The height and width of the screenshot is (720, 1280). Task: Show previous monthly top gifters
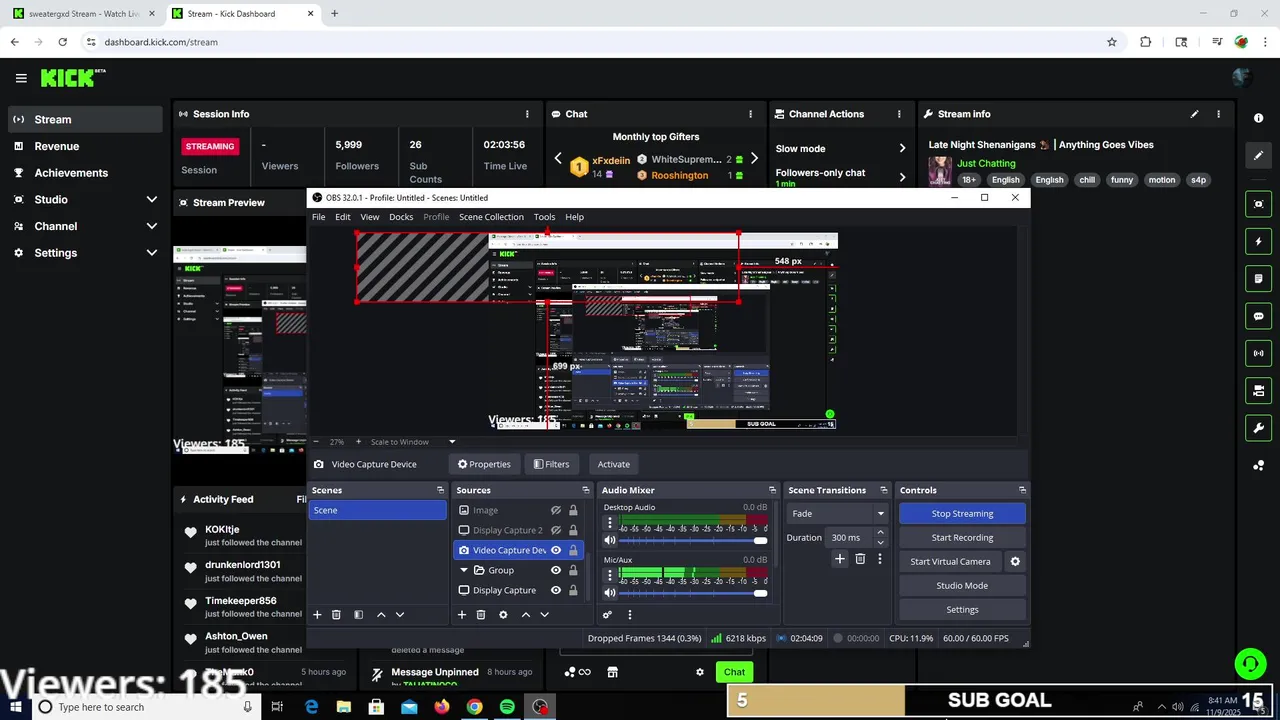pyautogui.click(x=558, y=158)
